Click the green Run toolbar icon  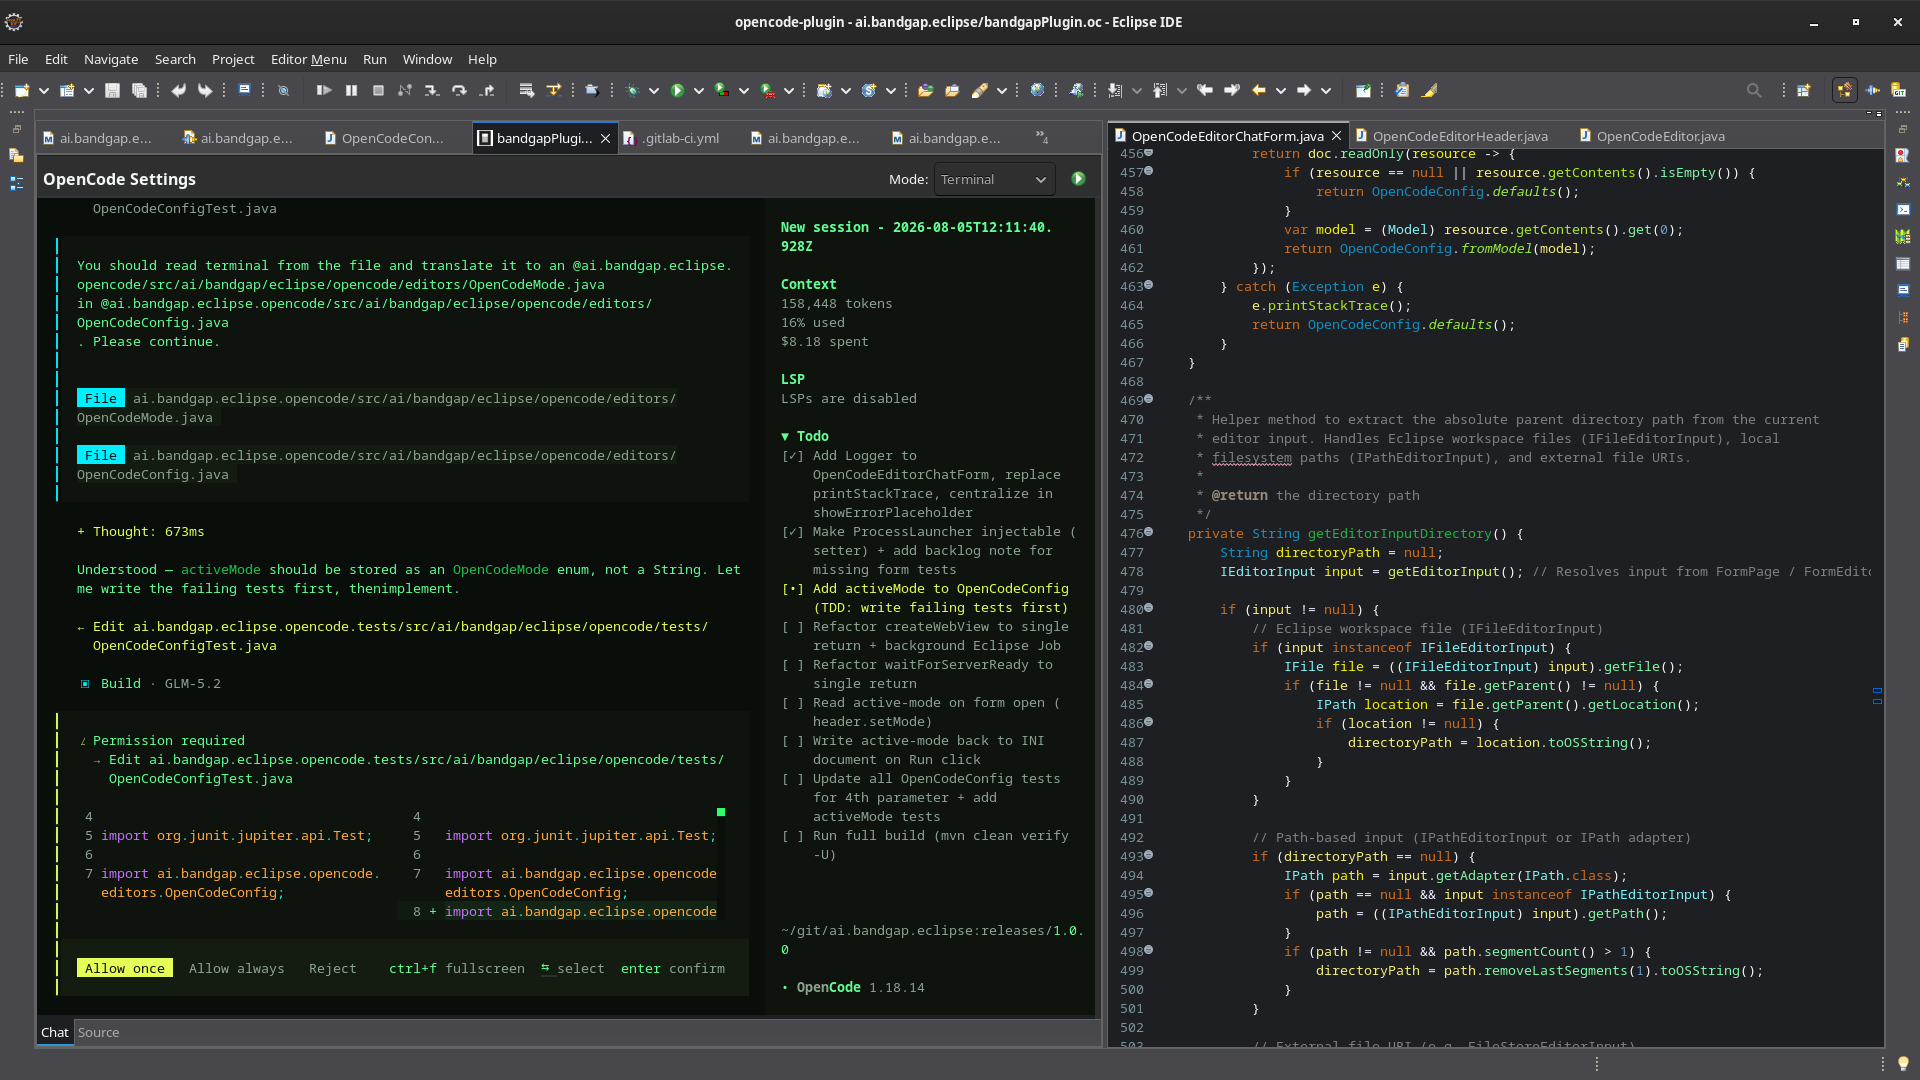[x=678, y=90]
